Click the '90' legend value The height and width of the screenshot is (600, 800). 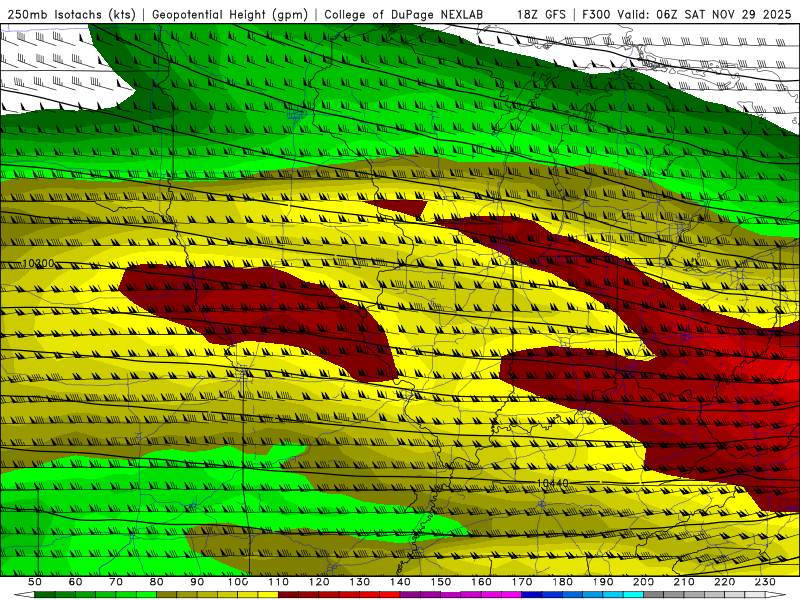click(197, 582)
